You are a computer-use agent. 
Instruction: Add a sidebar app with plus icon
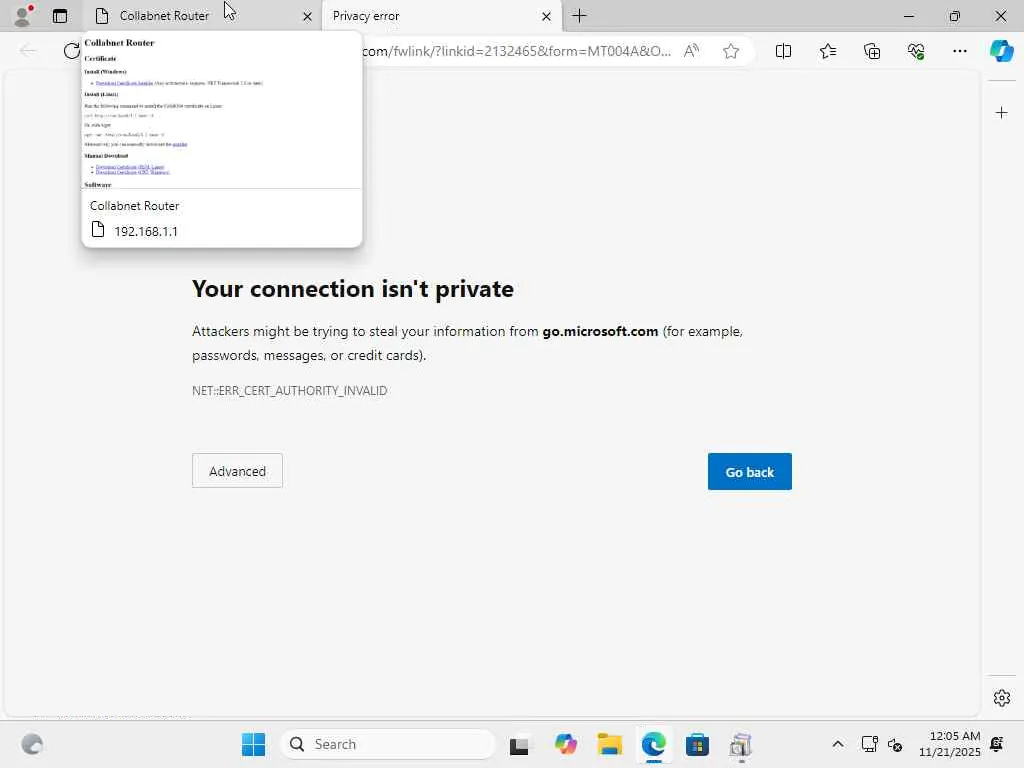[x=1002, y=113]
